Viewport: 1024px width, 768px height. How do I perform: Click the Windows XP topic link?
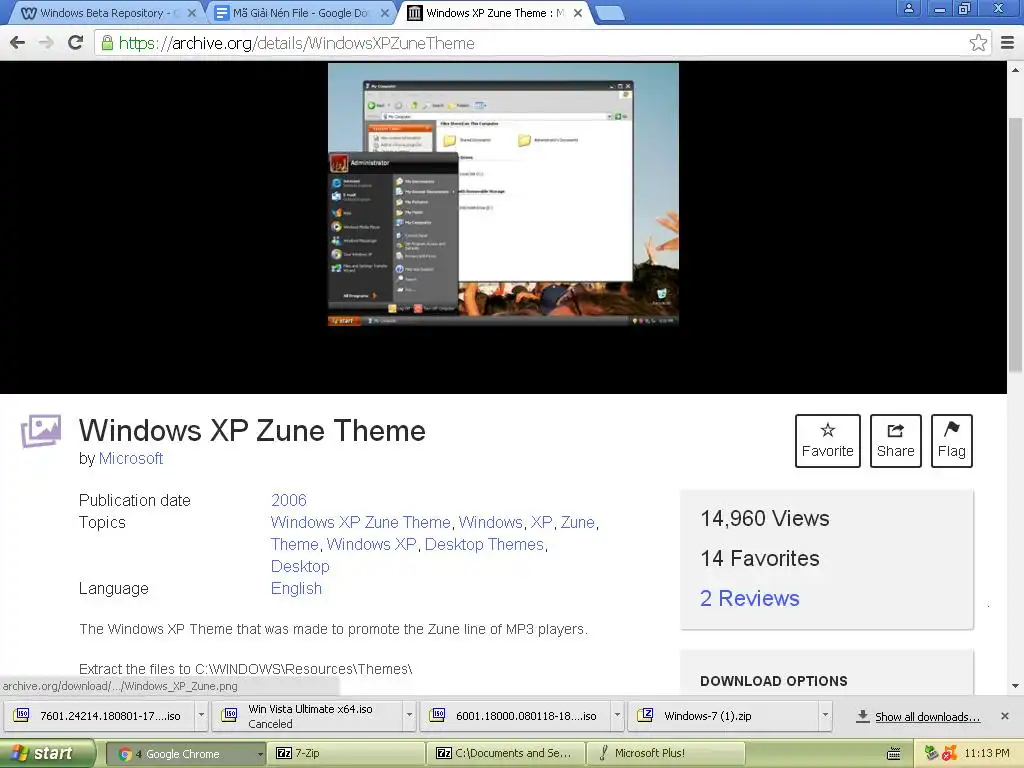371,545
